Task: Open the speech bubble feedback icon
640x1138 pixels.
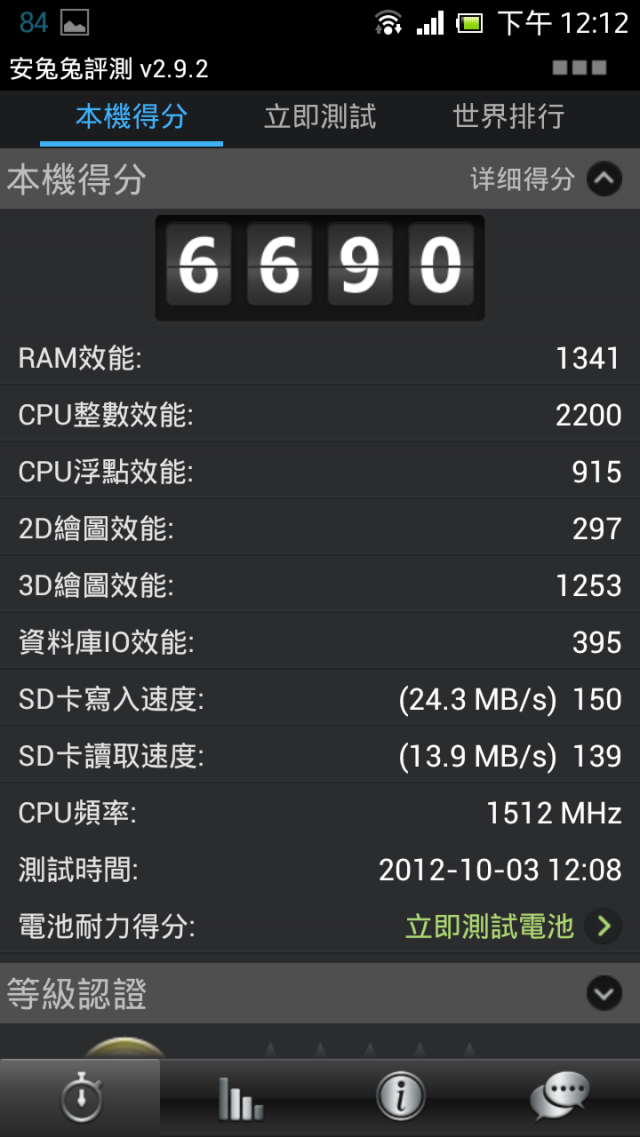Action: (x=559, y=1097)
